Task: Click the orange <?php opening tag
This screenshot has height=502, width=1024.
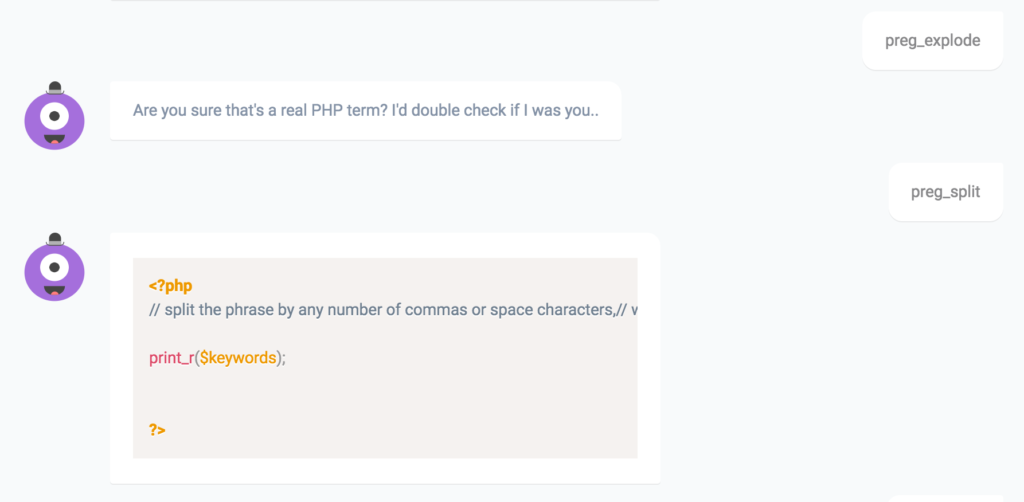Action: (170, 286)
